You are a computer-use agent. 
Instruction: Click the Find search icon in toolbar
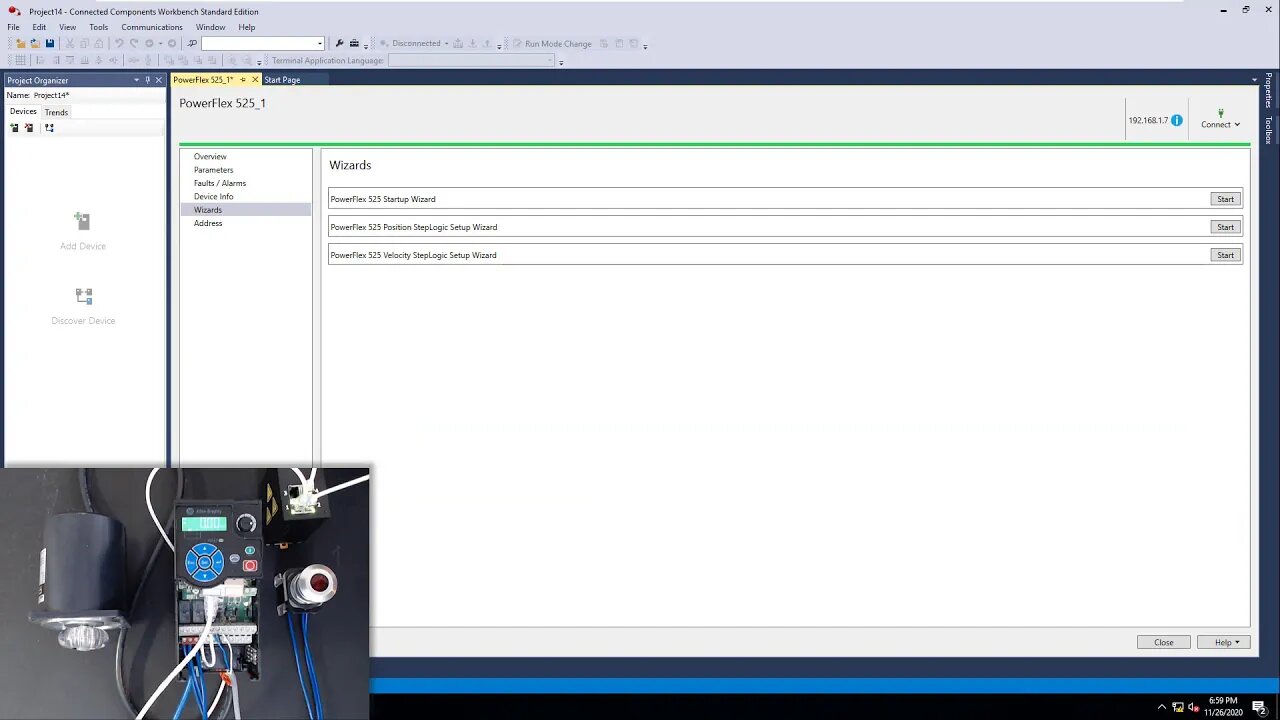pos(193,44)
